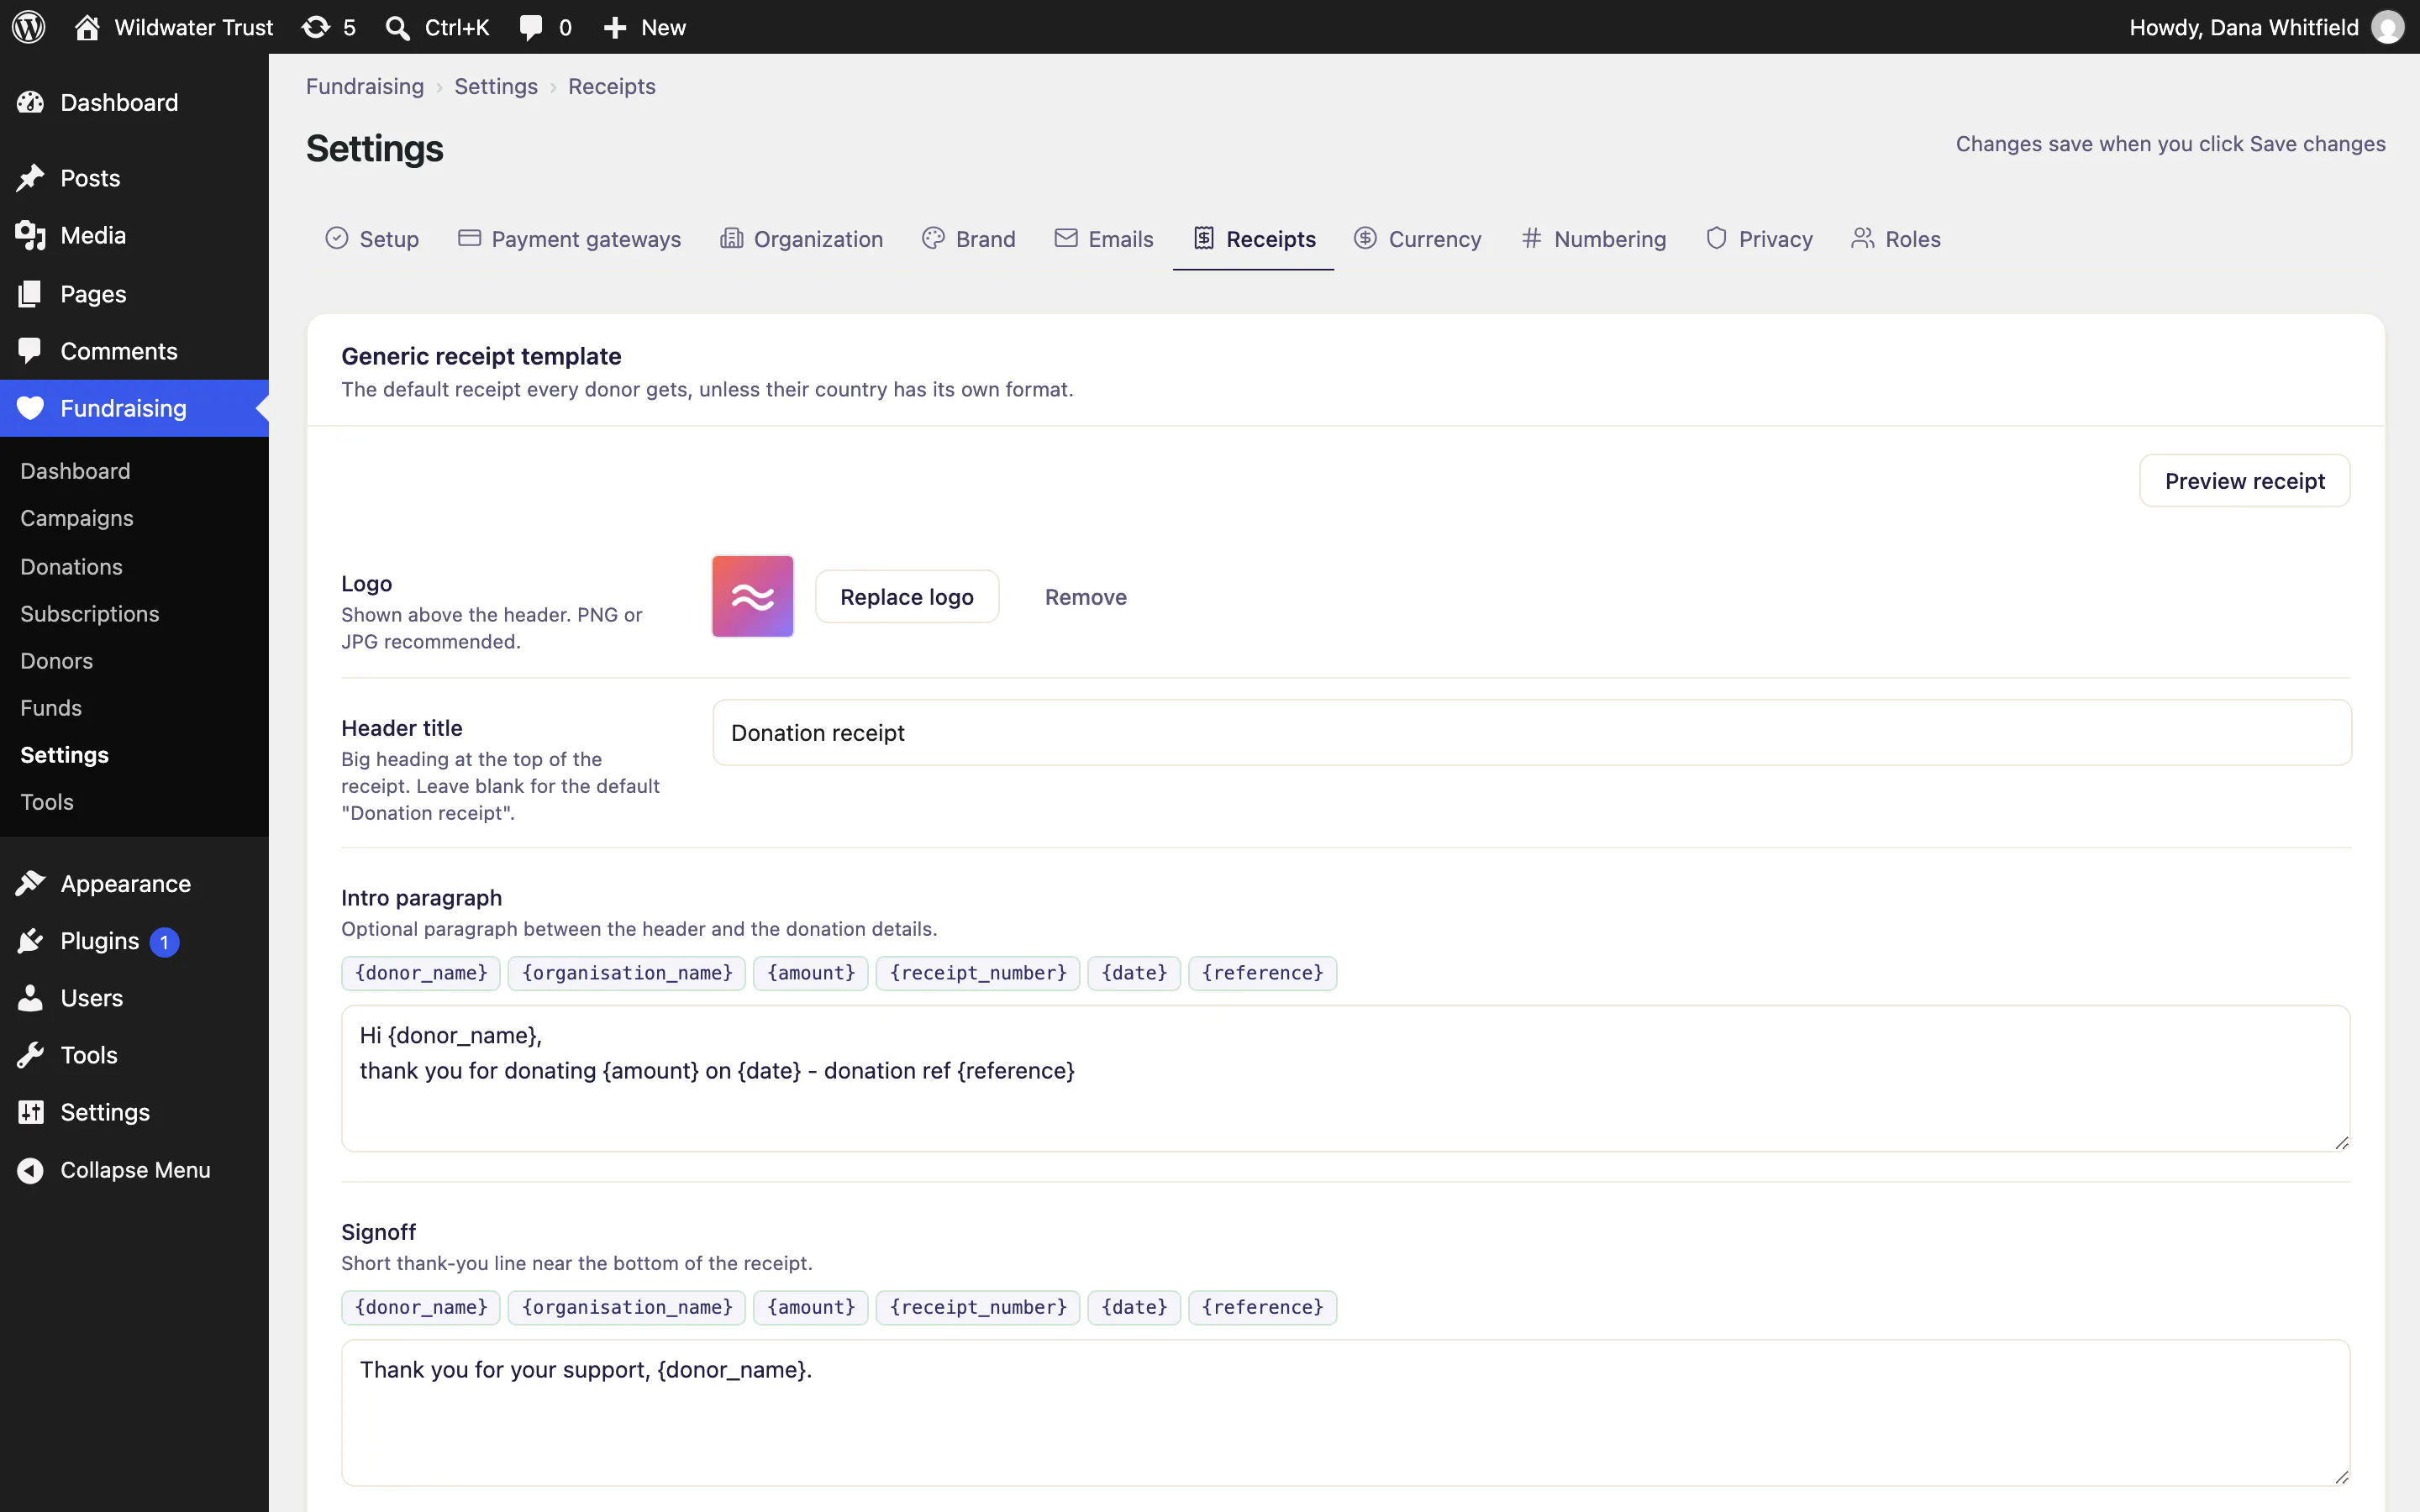This screenshot has width=2420, height=1512.
Task: Switch to the Organization tab
Action: 802,239
